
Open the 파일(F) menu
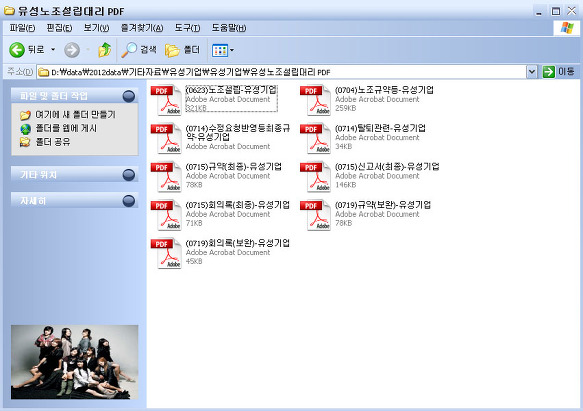point(22,28)
